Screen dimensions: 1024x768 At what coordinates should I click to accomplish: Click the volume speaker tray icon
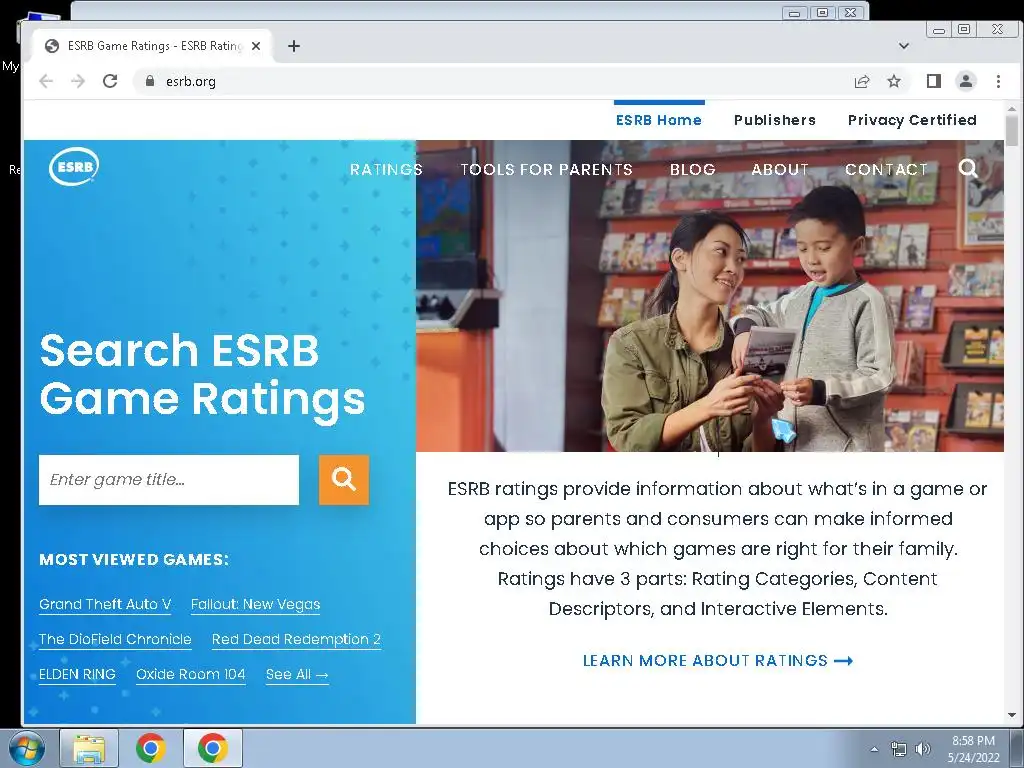[922, 749]
